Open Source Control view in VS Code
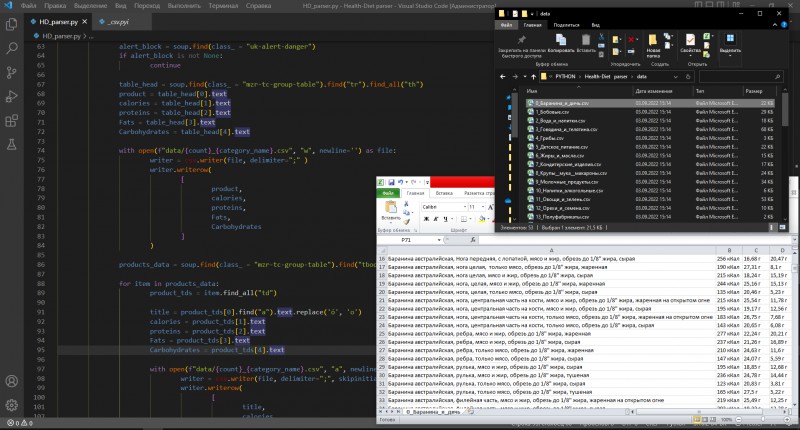800x430 pixels. (11, 72)
